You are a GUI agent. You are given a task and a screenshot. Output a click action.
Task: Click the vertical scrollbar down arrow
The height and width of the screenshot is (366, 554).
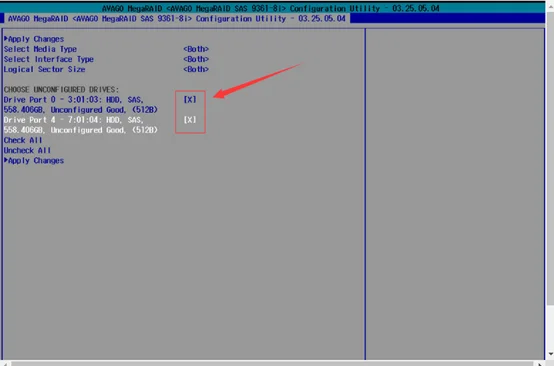[x=550, y=354]
